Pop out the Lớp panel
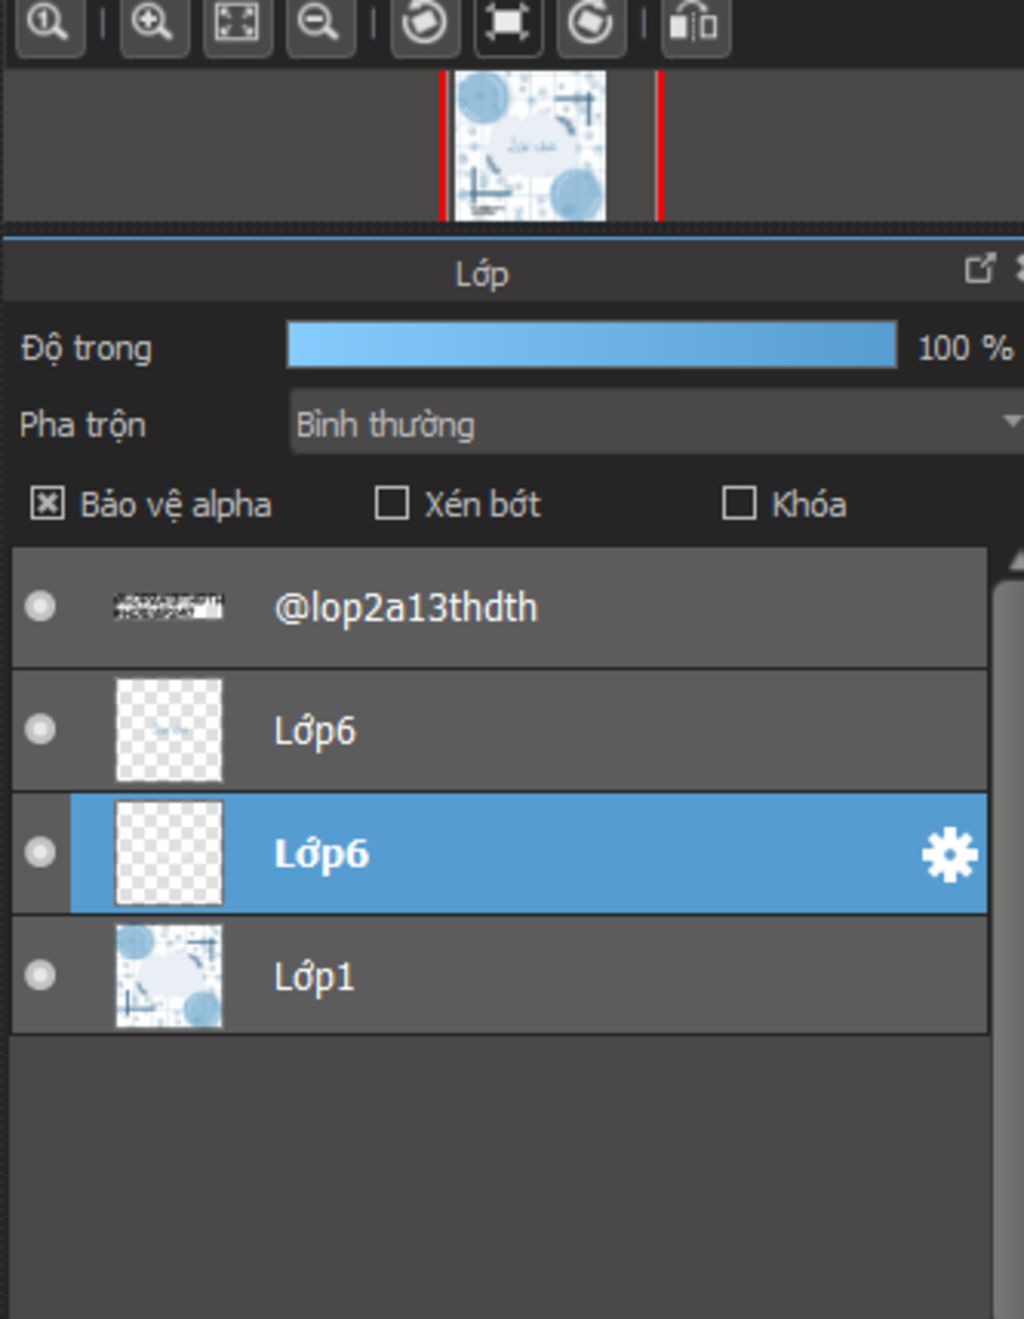 click(979, 269)
